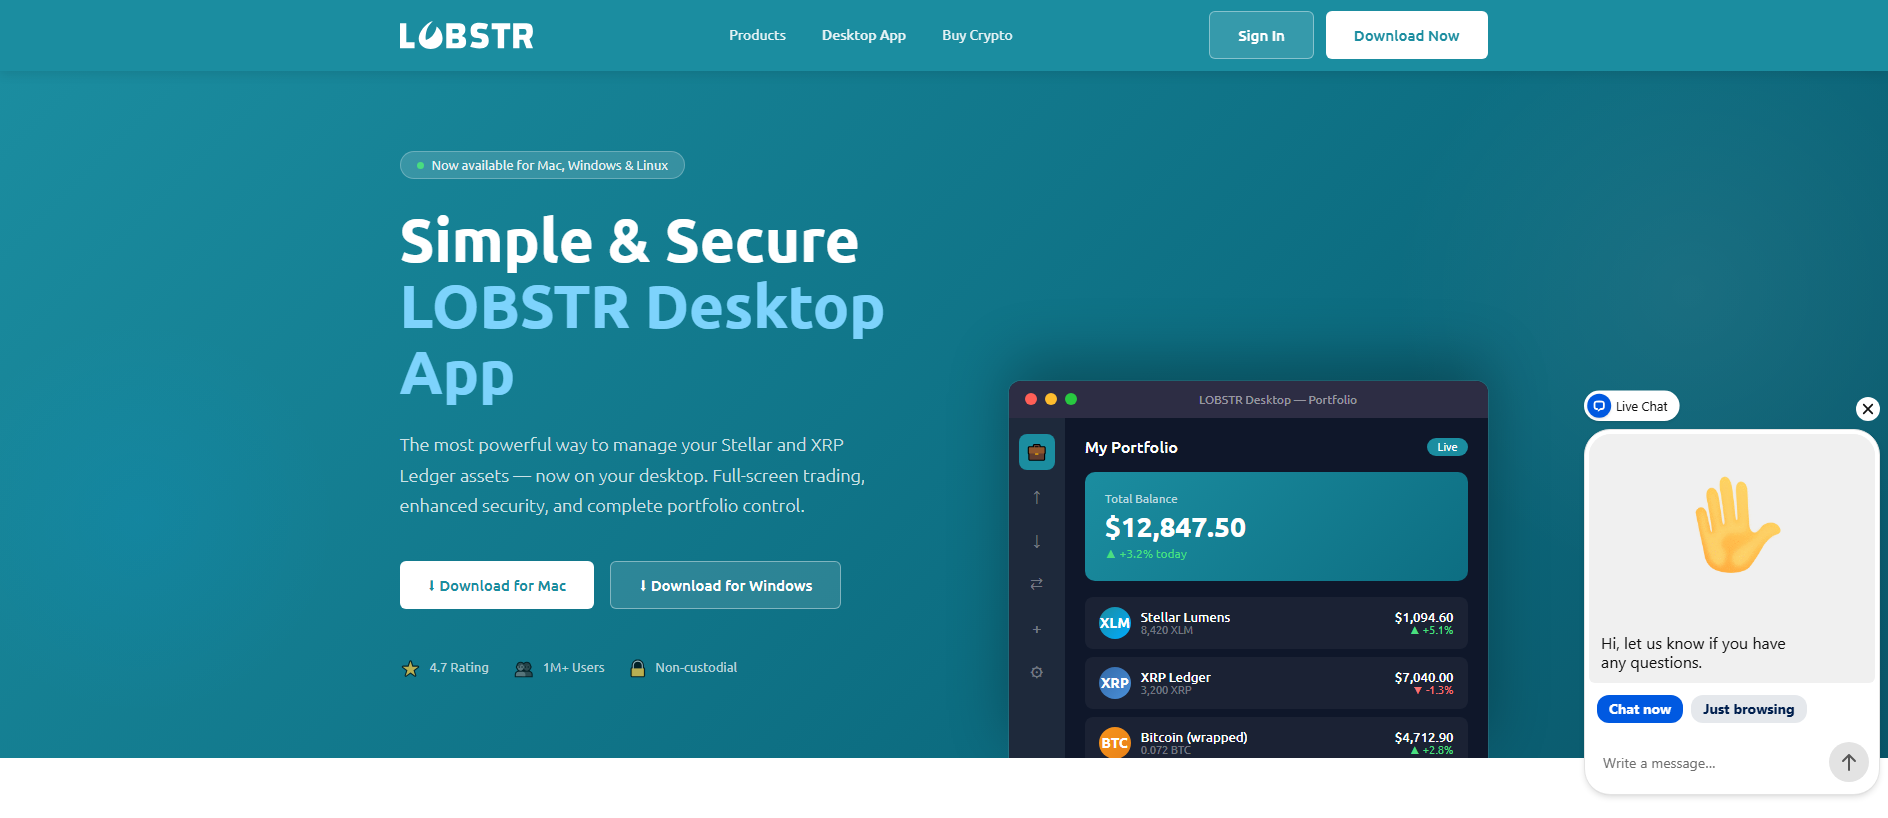Send the chat message with the arrow button
This screenshot has width=1888, height=818.
[x=1849, y=762]
